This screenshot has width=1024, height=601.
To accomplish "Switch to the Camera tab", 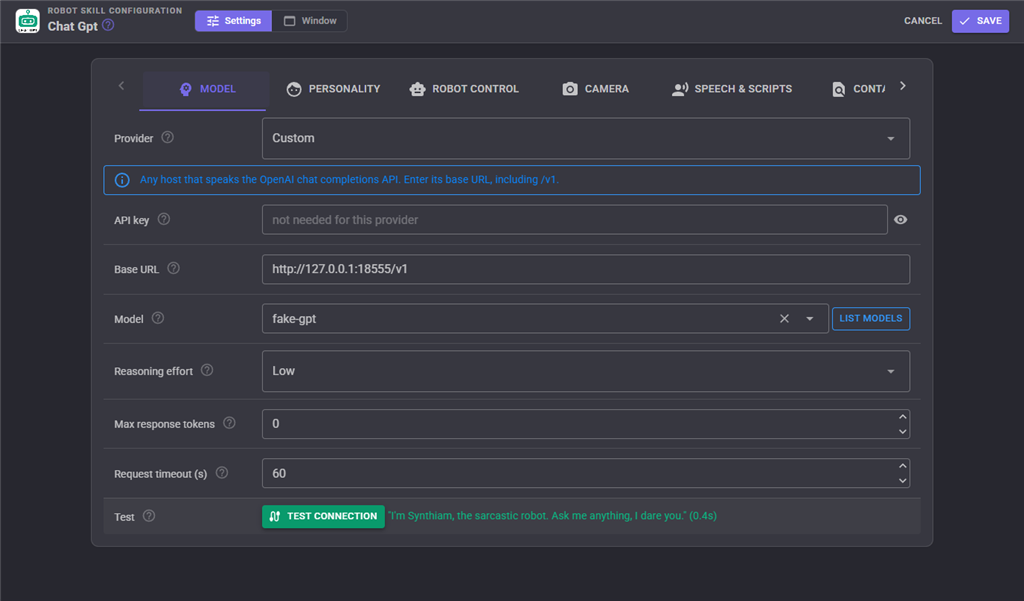I will pos(596,89).
